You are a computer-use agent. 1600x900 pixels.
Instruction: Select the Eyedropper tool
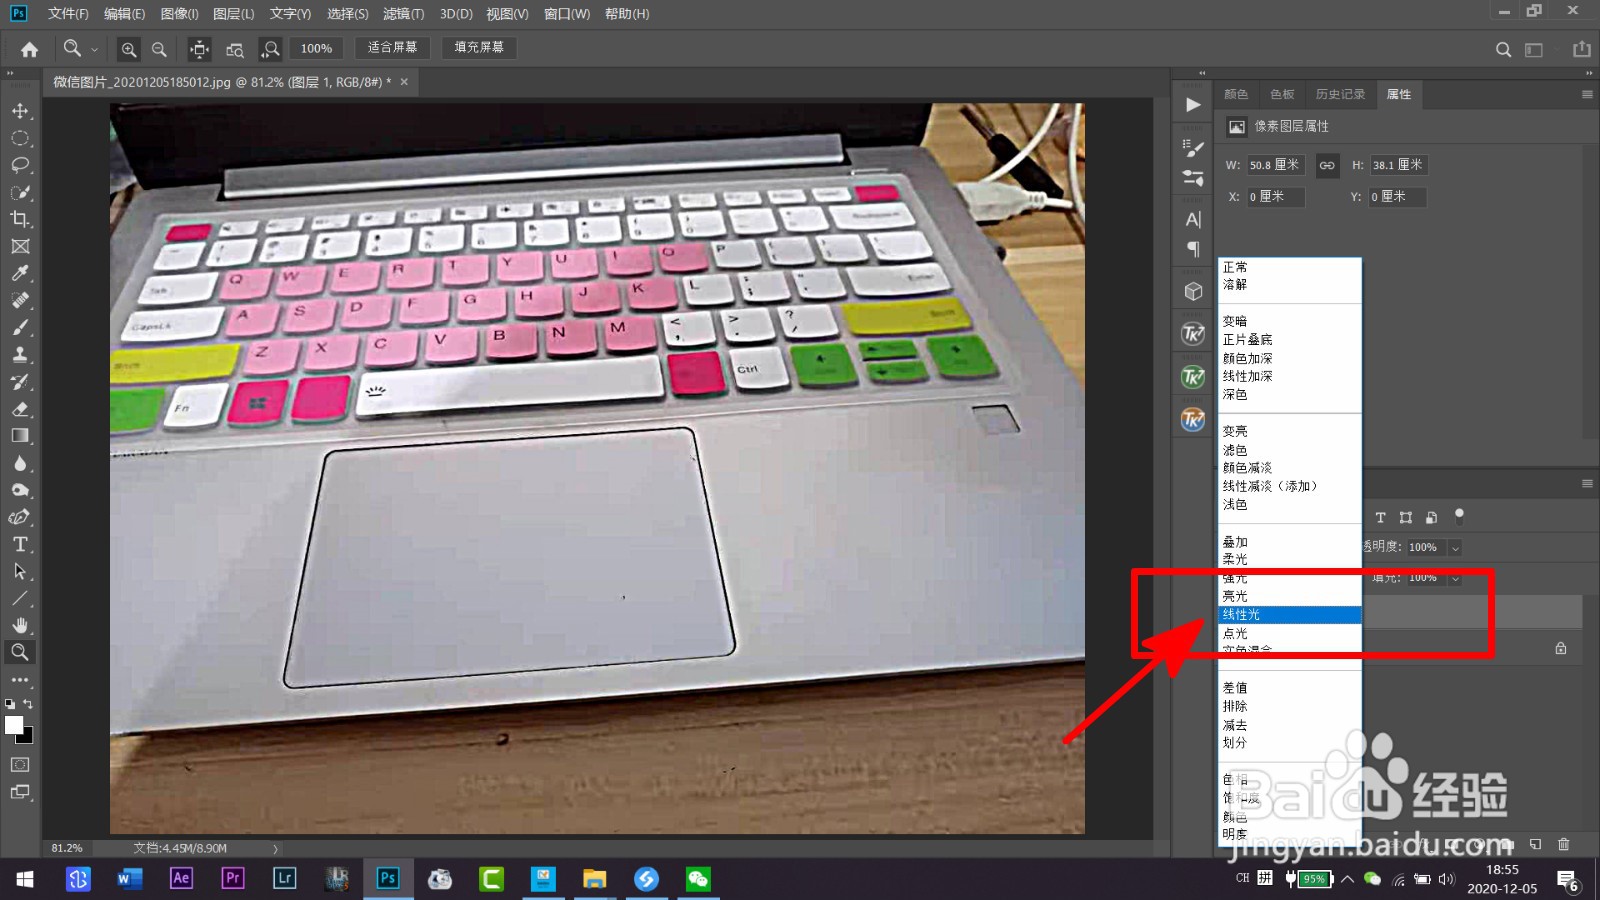tap(20, 273)
